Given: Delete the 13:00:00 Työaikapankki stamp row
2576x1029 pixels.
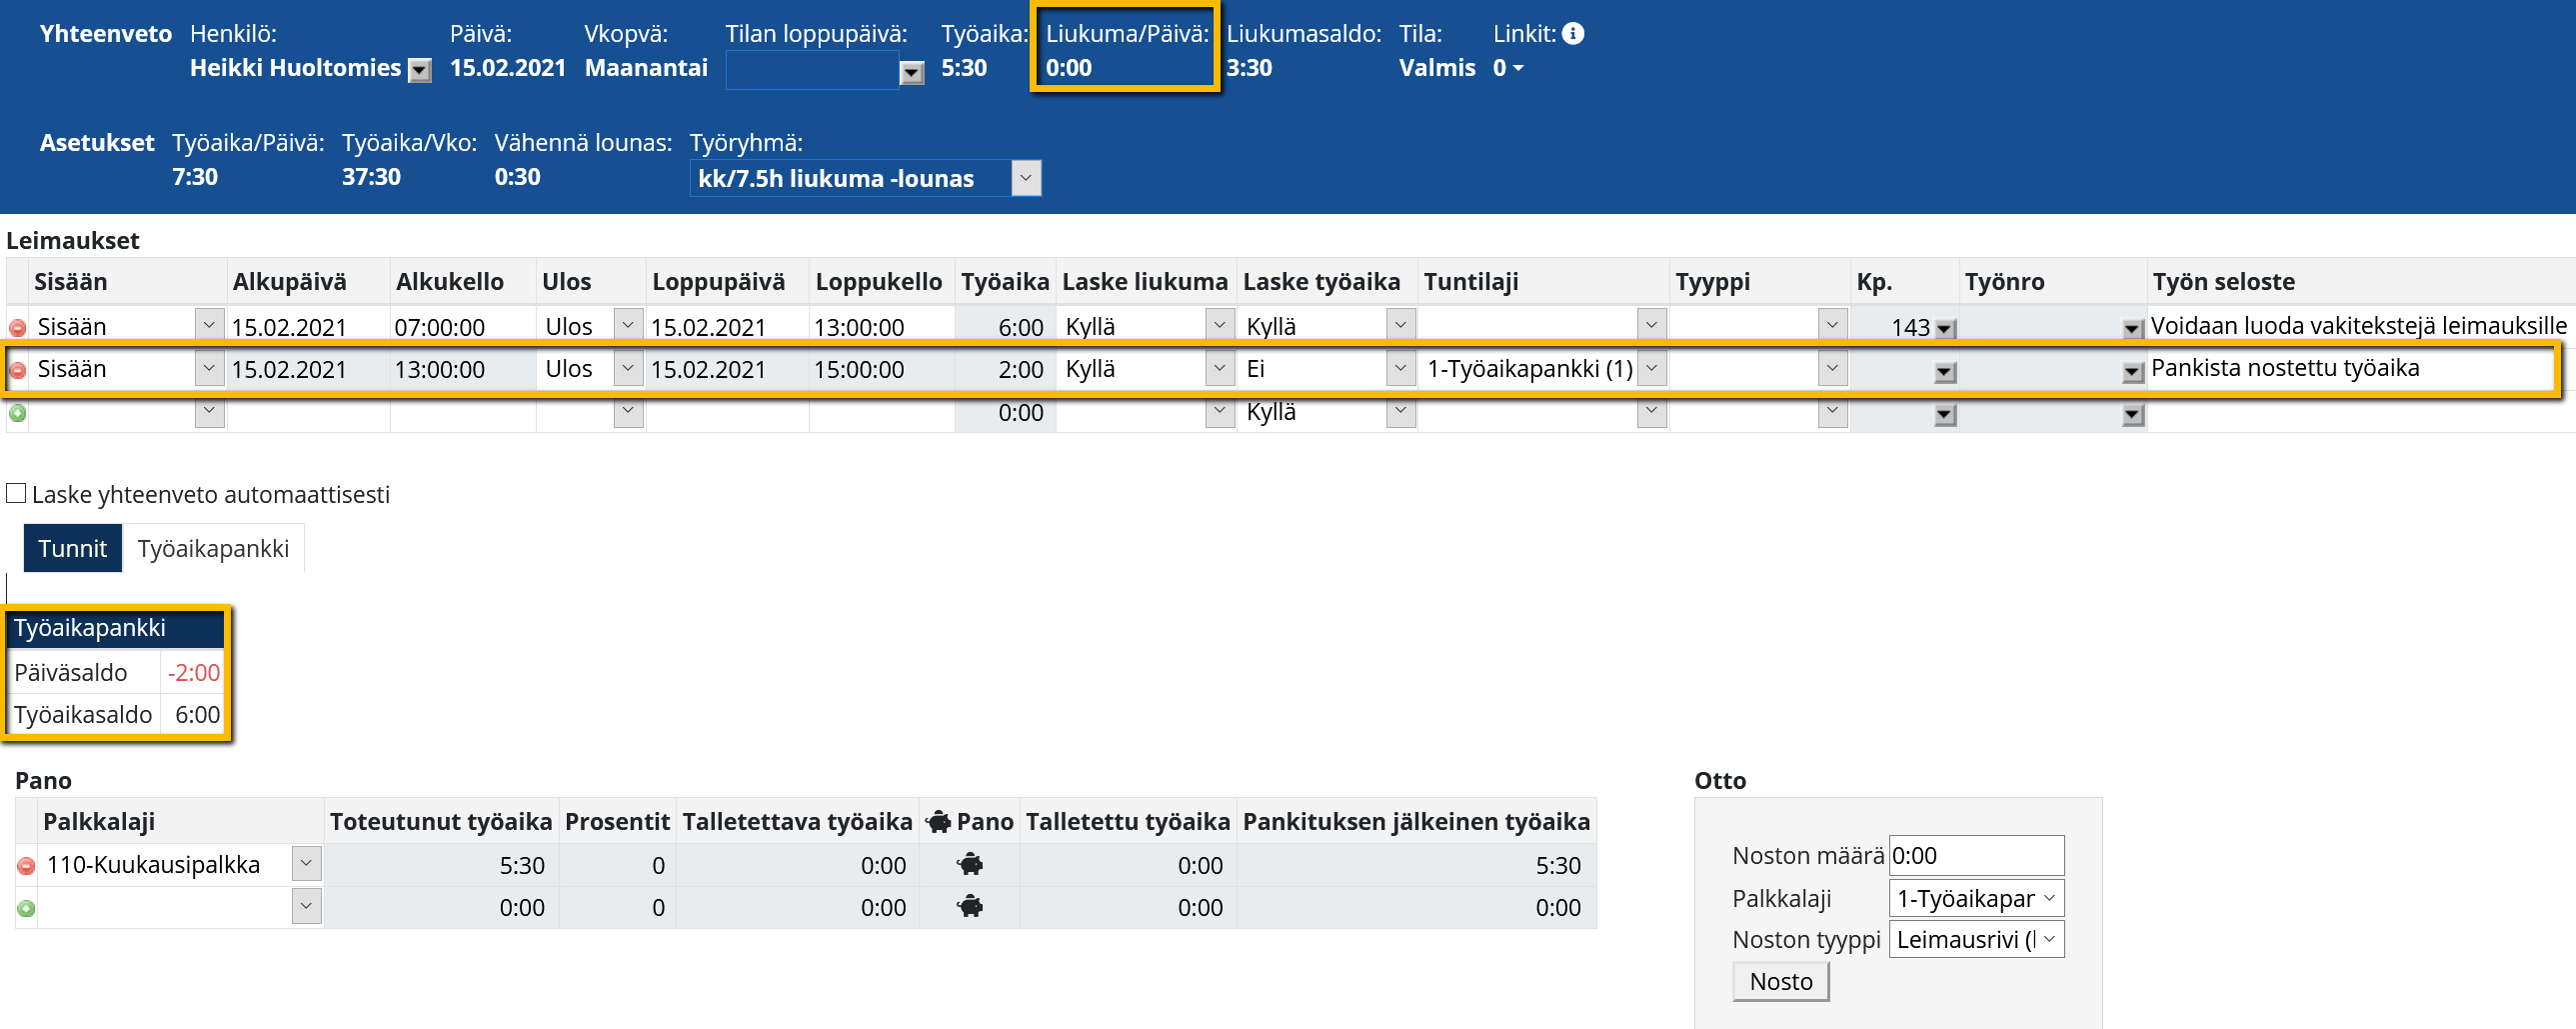Looking at the screenshot, I should (x=18, y=371).
